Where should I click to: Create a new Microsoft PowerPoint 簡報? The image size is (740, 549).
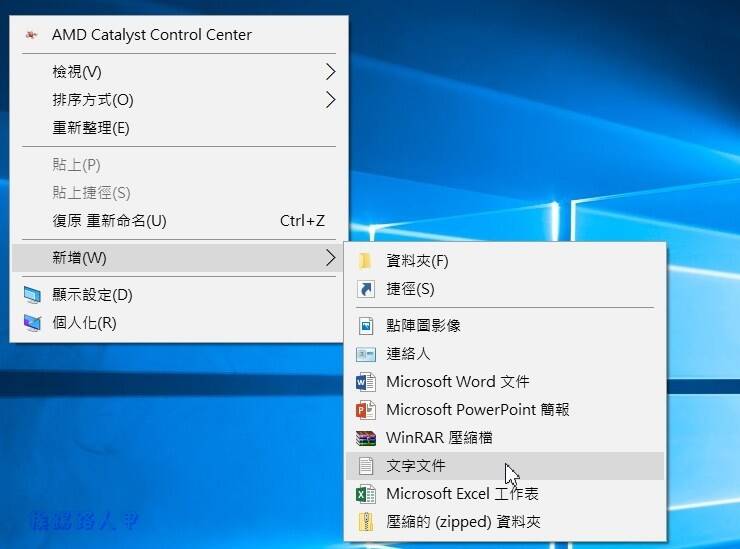coord(505,410)
